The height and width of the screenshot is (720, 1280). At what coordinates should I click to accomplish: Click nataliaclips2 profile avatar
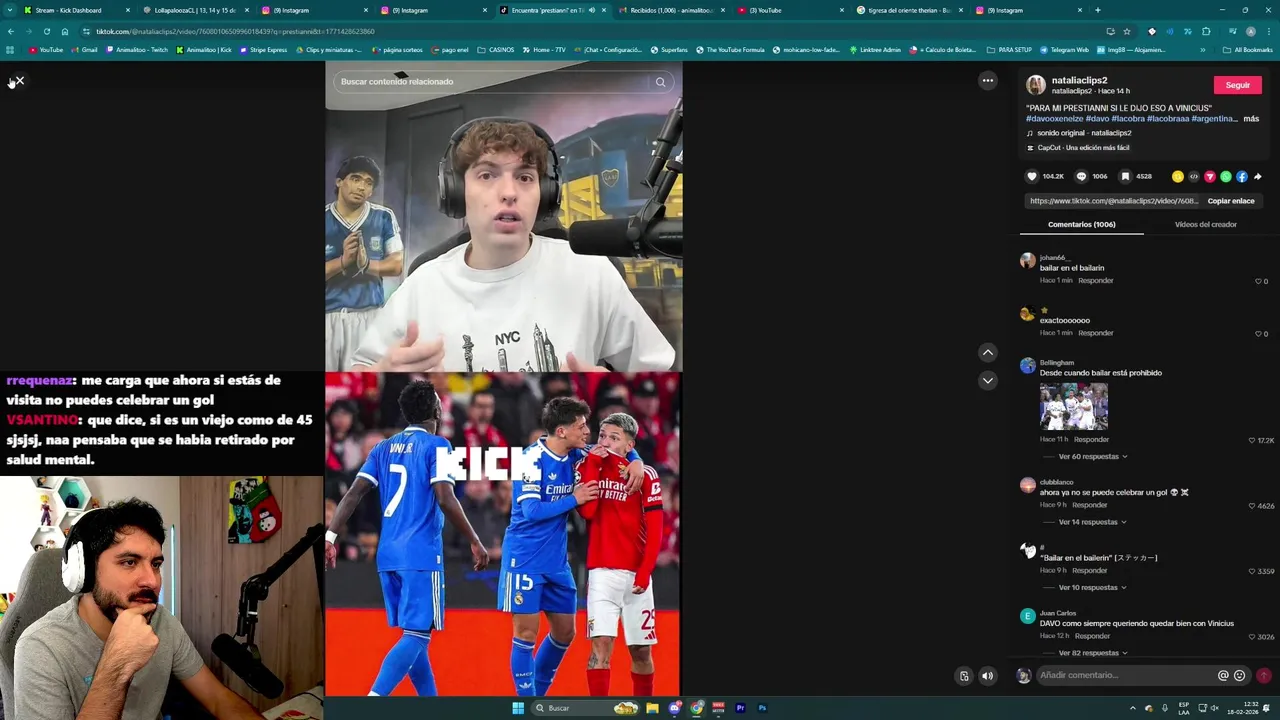(x=1036, y=85)
